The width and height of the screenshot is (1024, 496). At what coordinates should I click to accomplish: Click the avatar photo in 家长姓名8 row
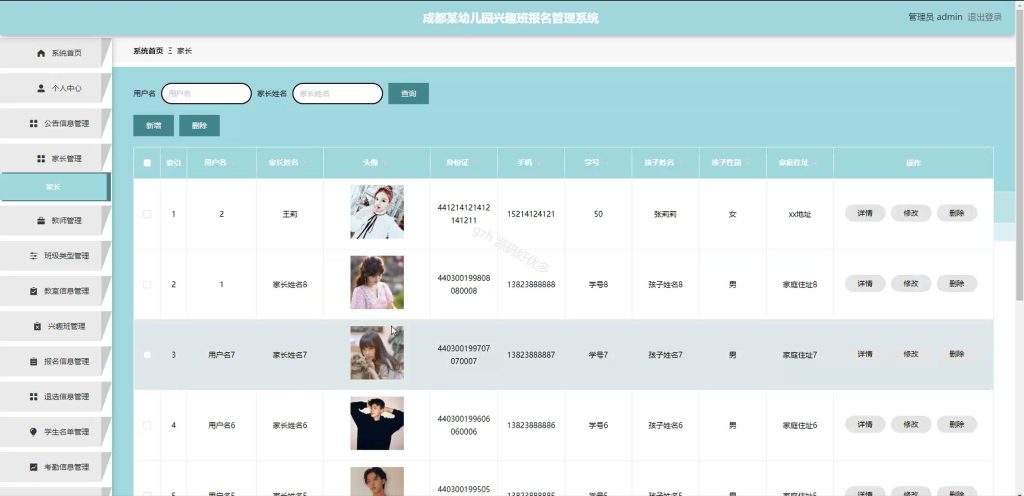coord(377,283)
